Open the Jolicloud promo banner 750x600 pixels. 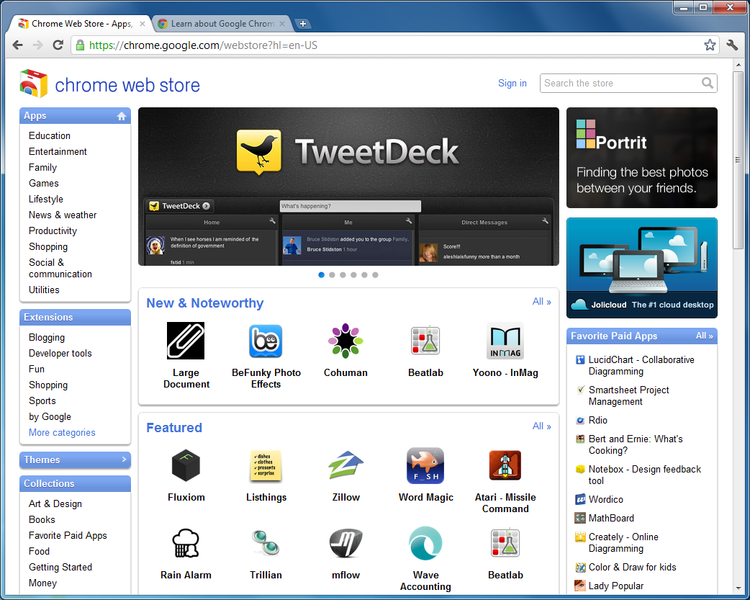tap(642, 268)
